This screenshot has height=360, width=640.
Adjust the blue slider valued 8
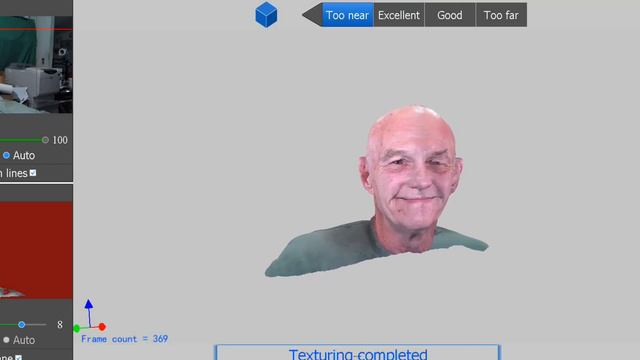[22, 324]
